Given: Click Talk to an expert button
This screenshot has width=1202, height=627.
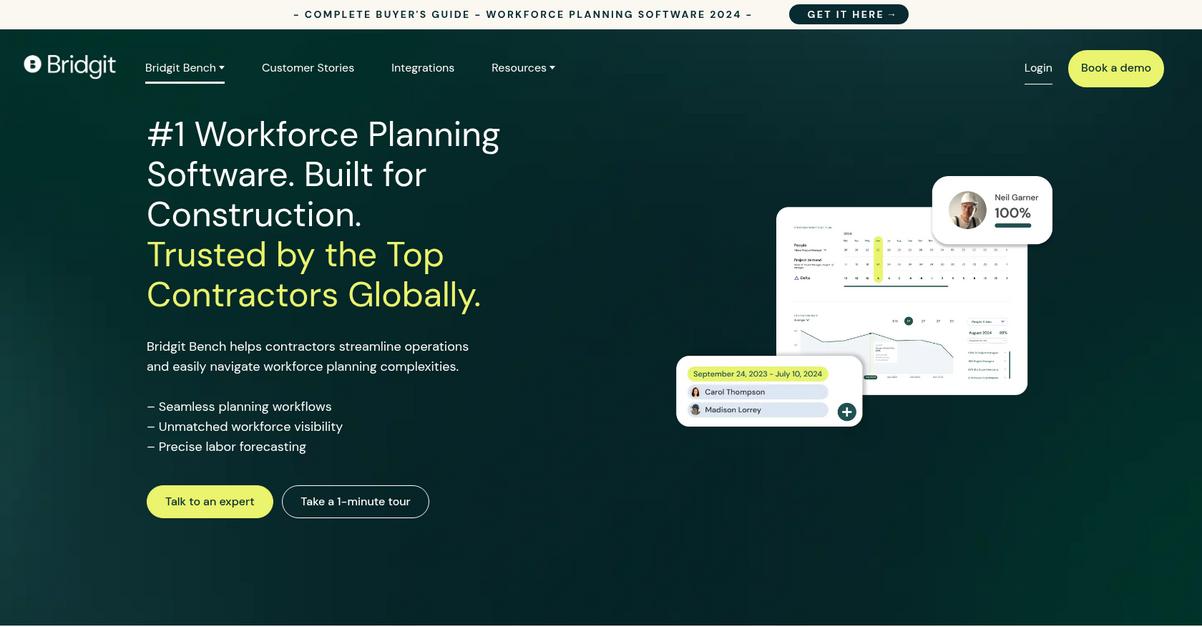Looking at the screenshot, I should [210, 502].
